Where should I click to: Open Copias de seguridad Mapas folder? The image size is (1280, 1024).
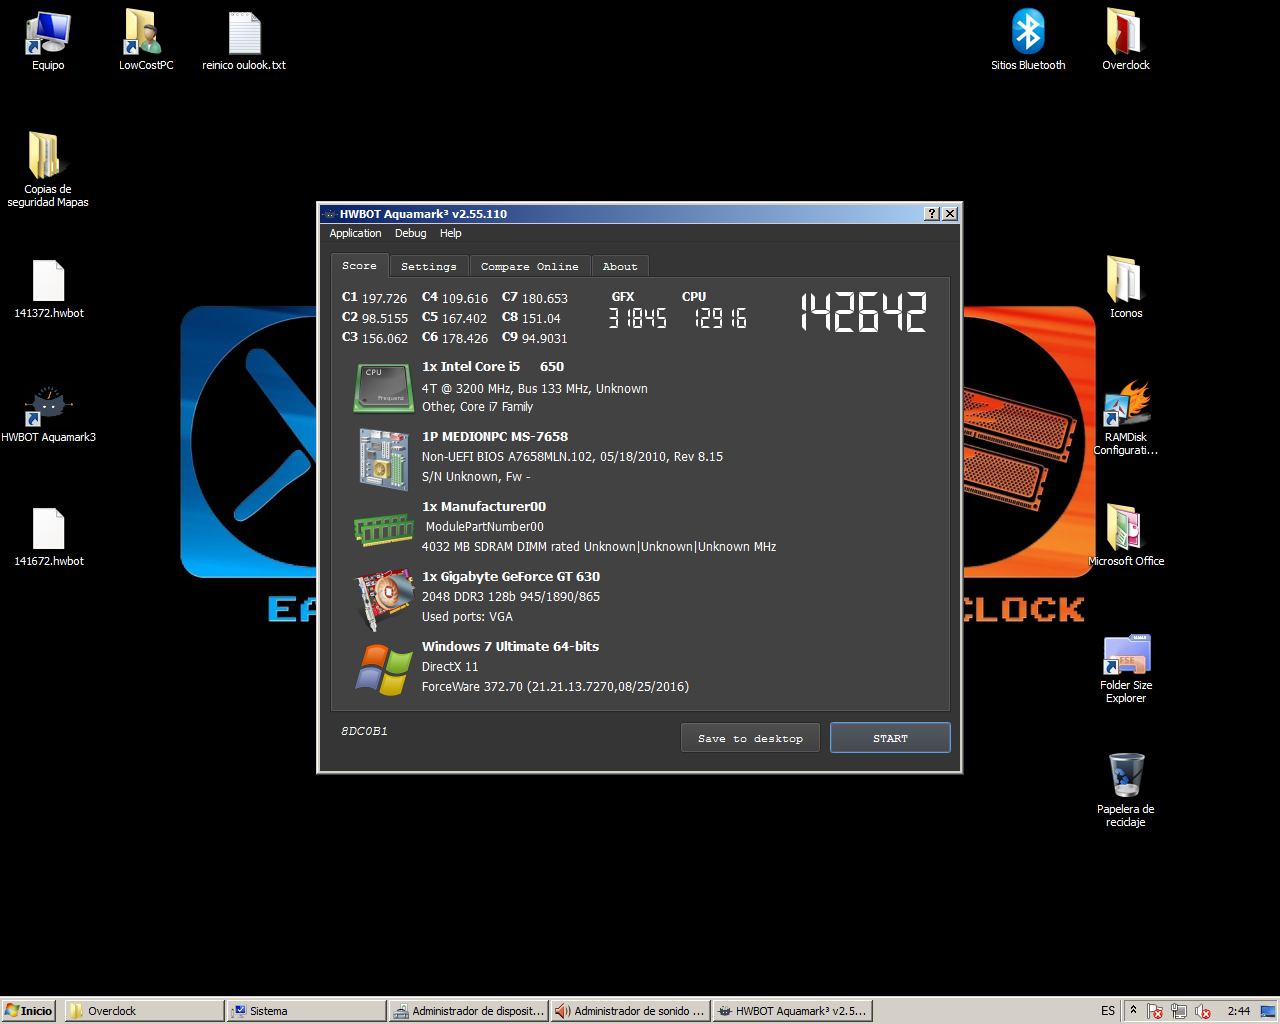[x=48, y=168]
